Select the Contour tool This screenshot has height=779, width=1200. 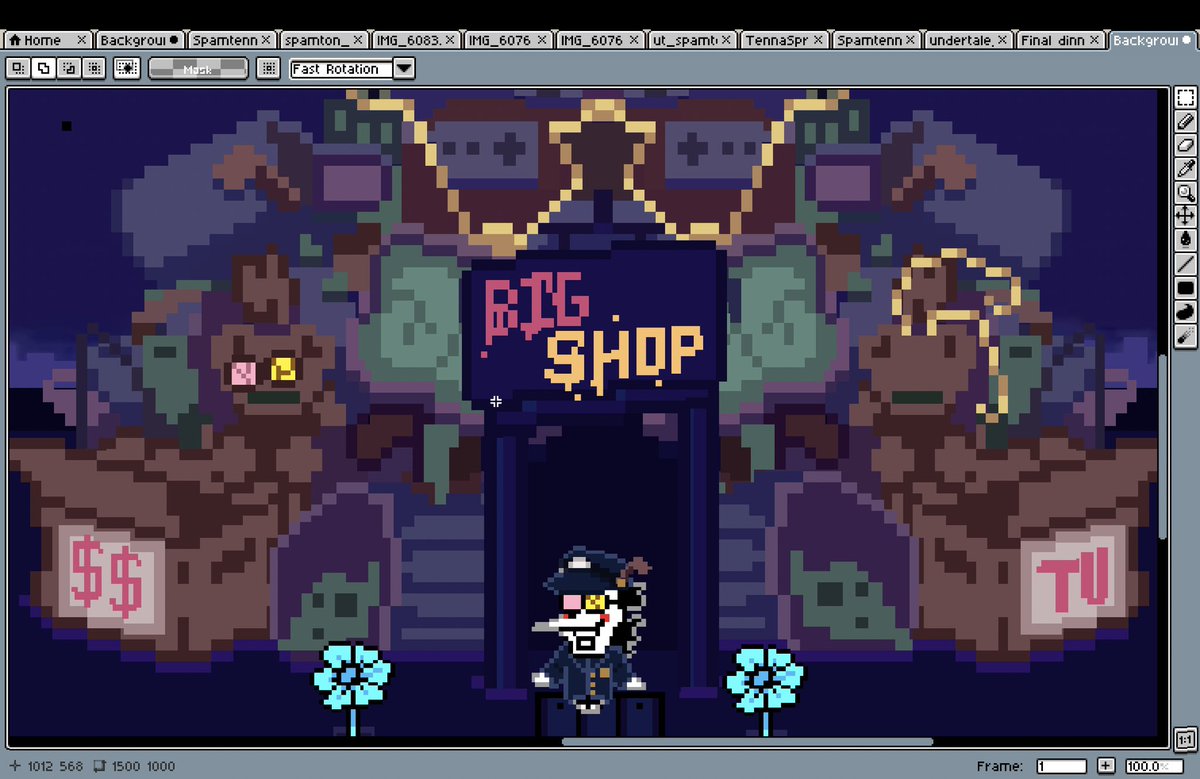coord(1185,312)
